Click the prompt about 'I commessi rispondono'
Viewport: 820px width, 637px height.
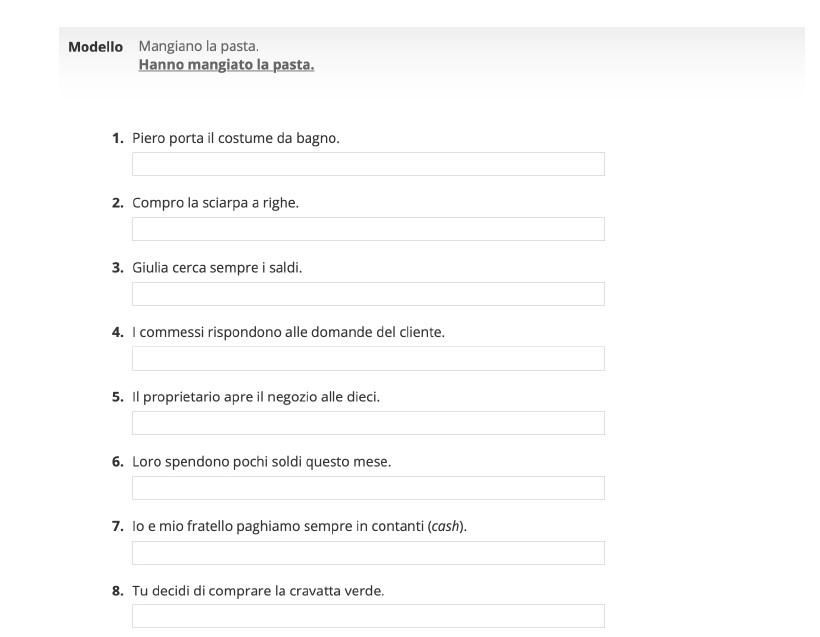pos(288,332)
